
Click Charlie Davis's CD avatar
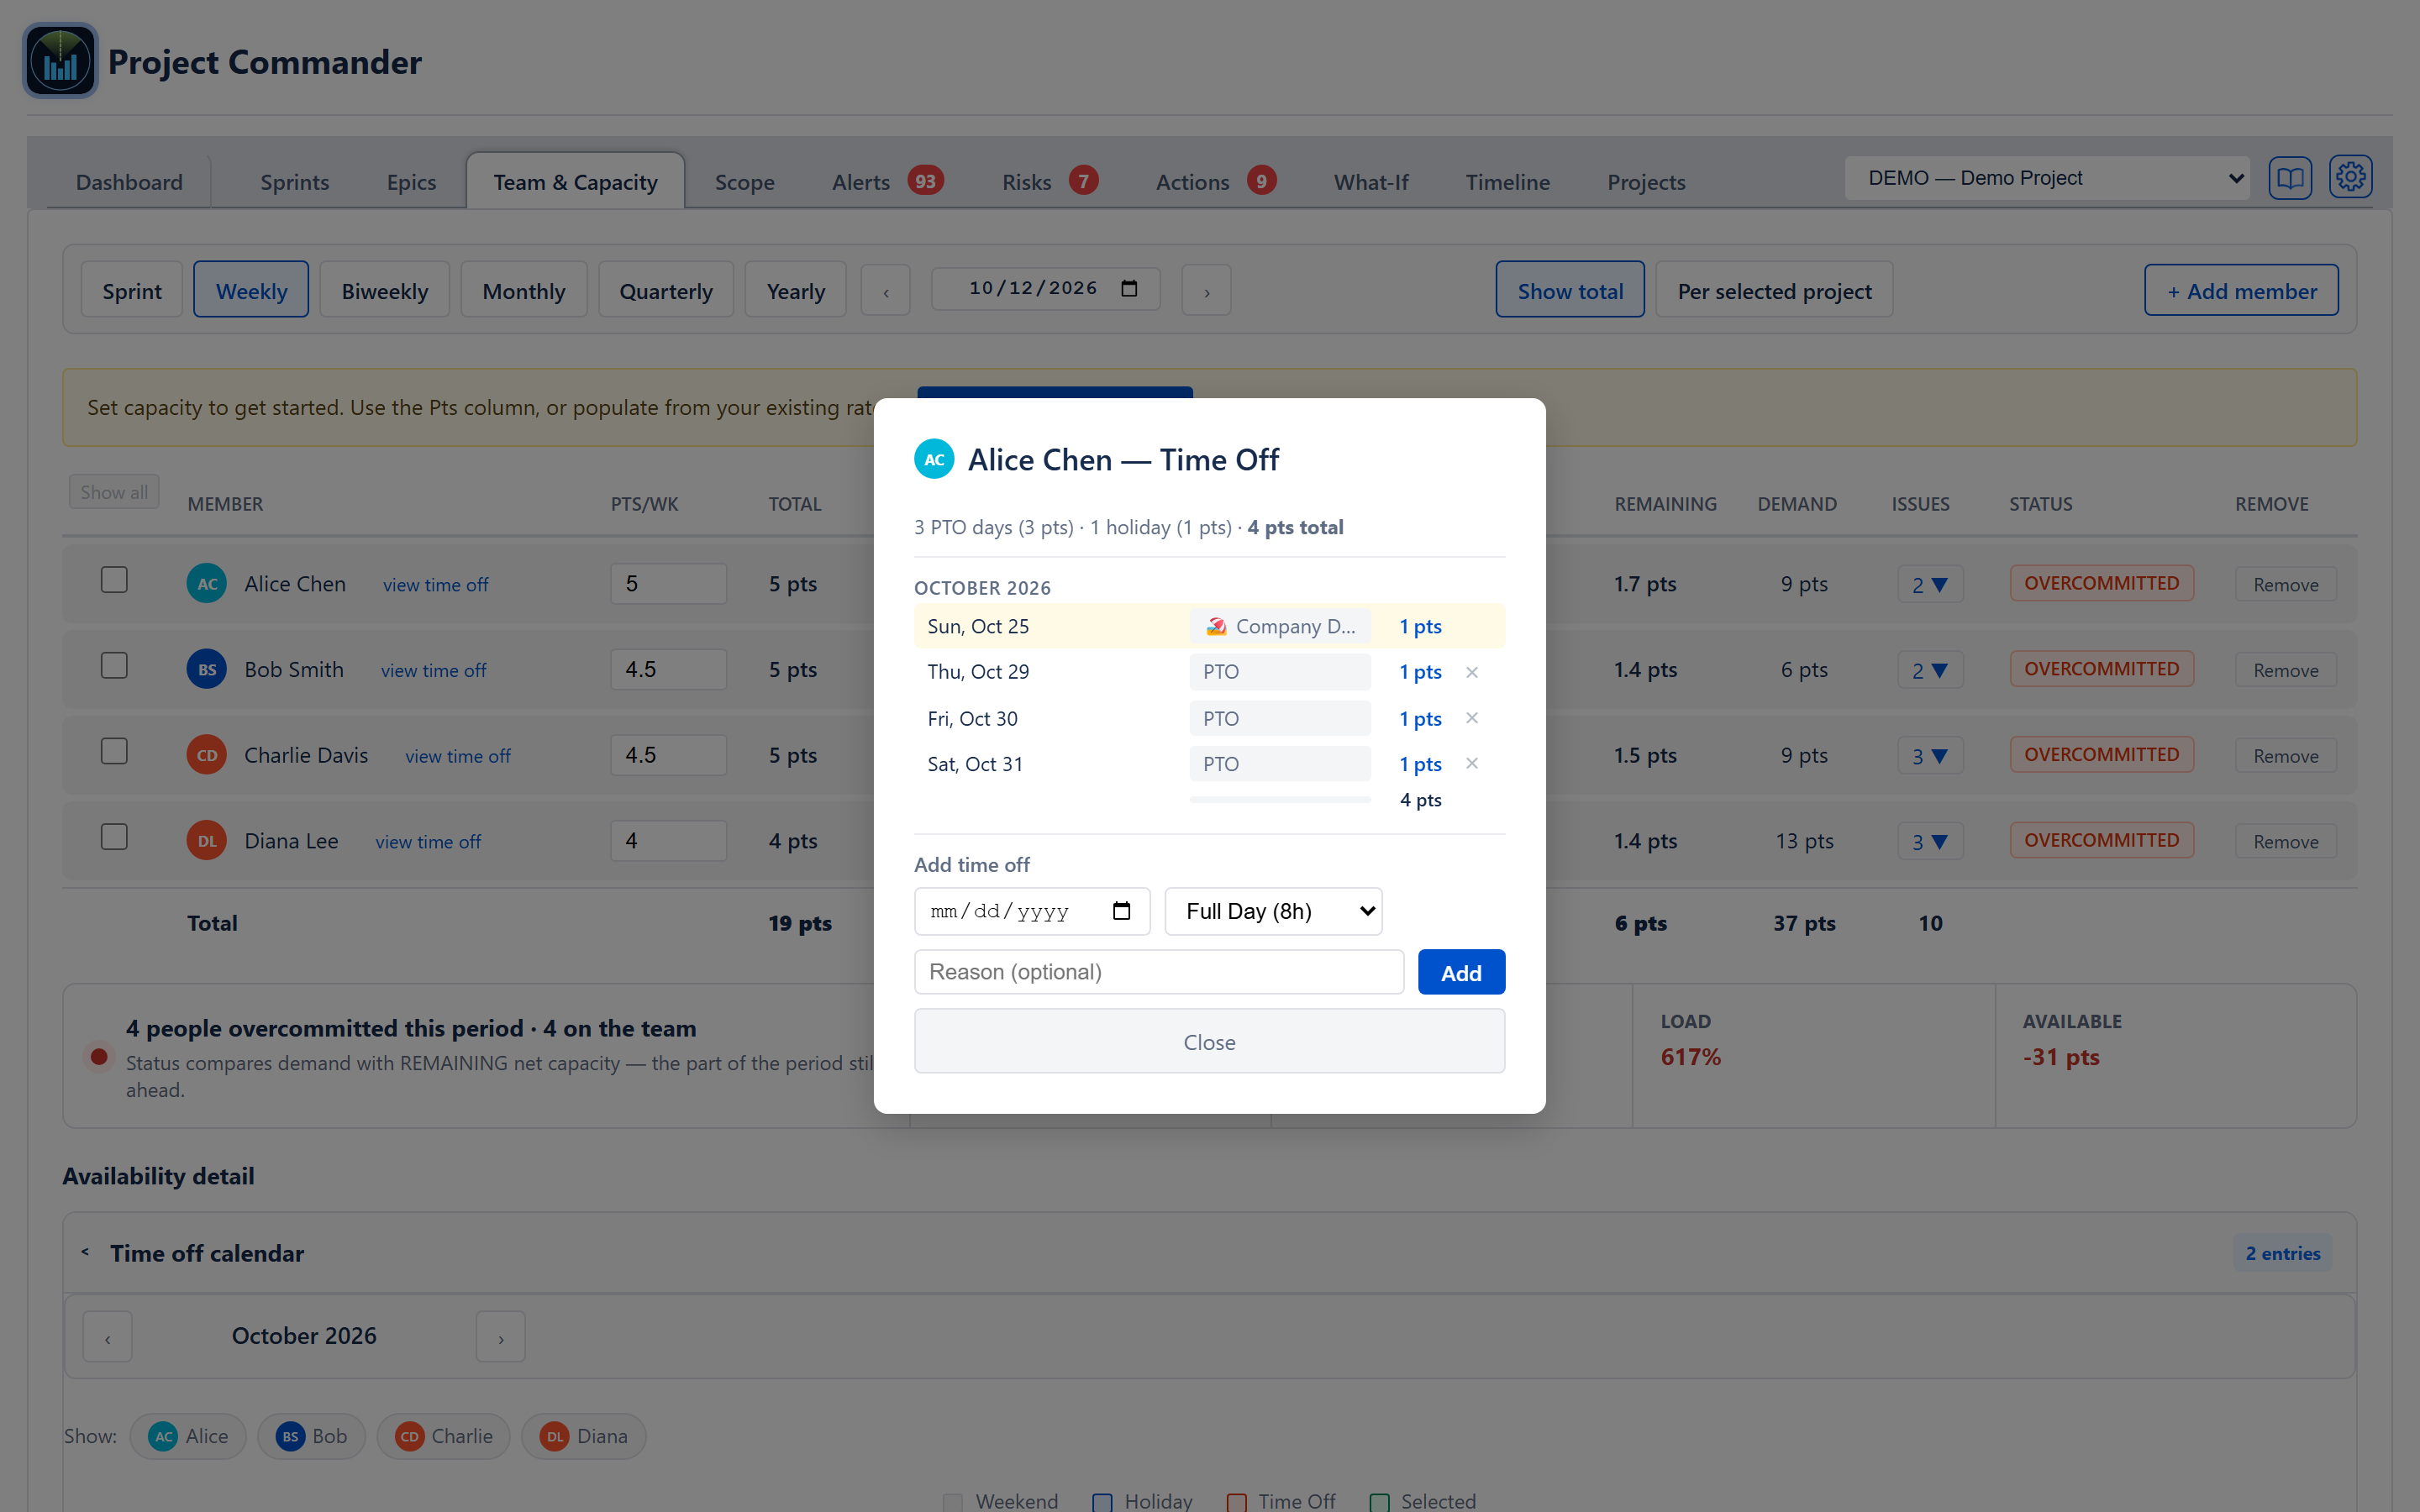(x=207, y=755)
